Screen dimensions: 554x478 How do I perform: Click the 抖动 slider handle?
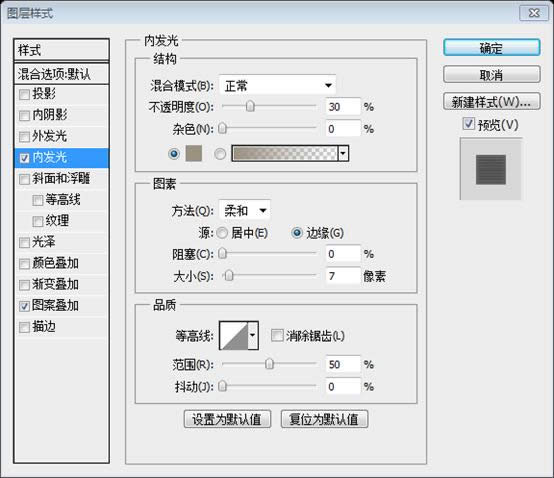[222, 386]
